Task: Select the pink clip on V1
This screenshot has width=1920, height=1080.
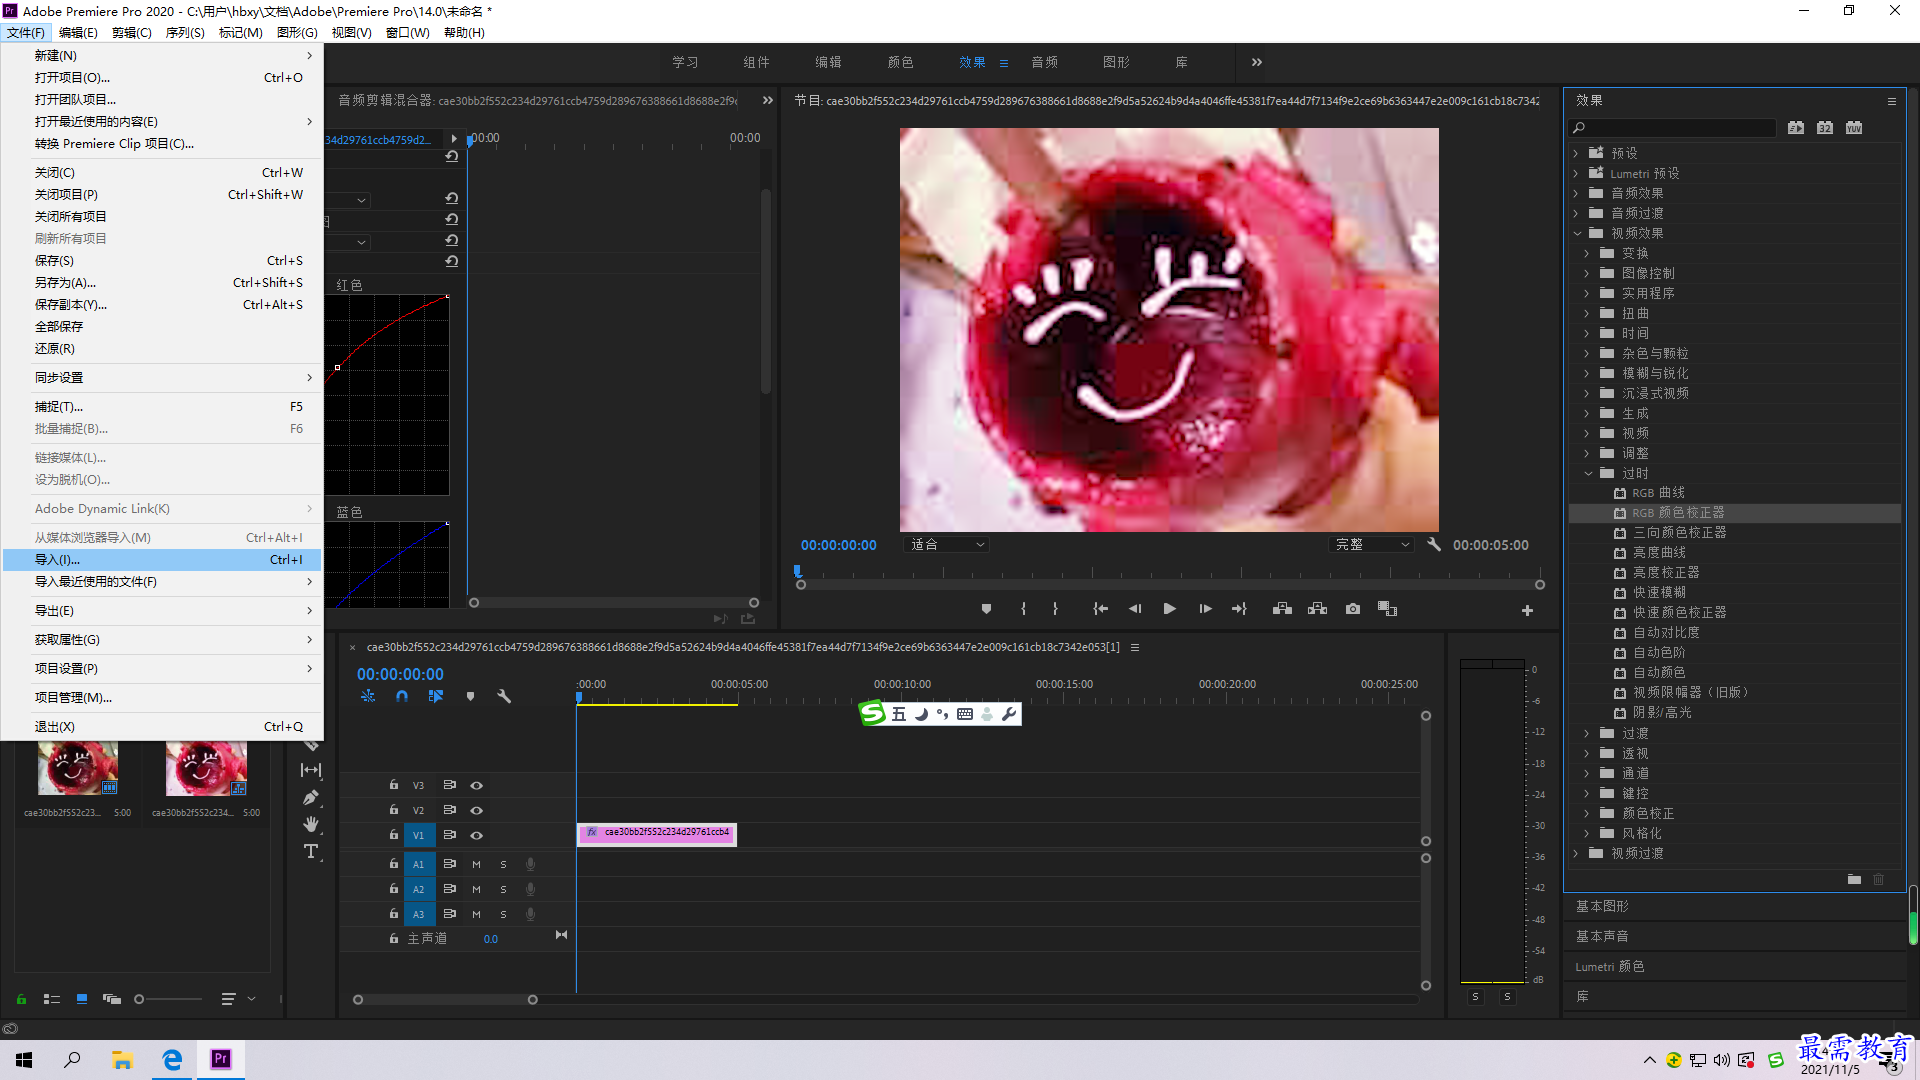Action: click(657, 835)
